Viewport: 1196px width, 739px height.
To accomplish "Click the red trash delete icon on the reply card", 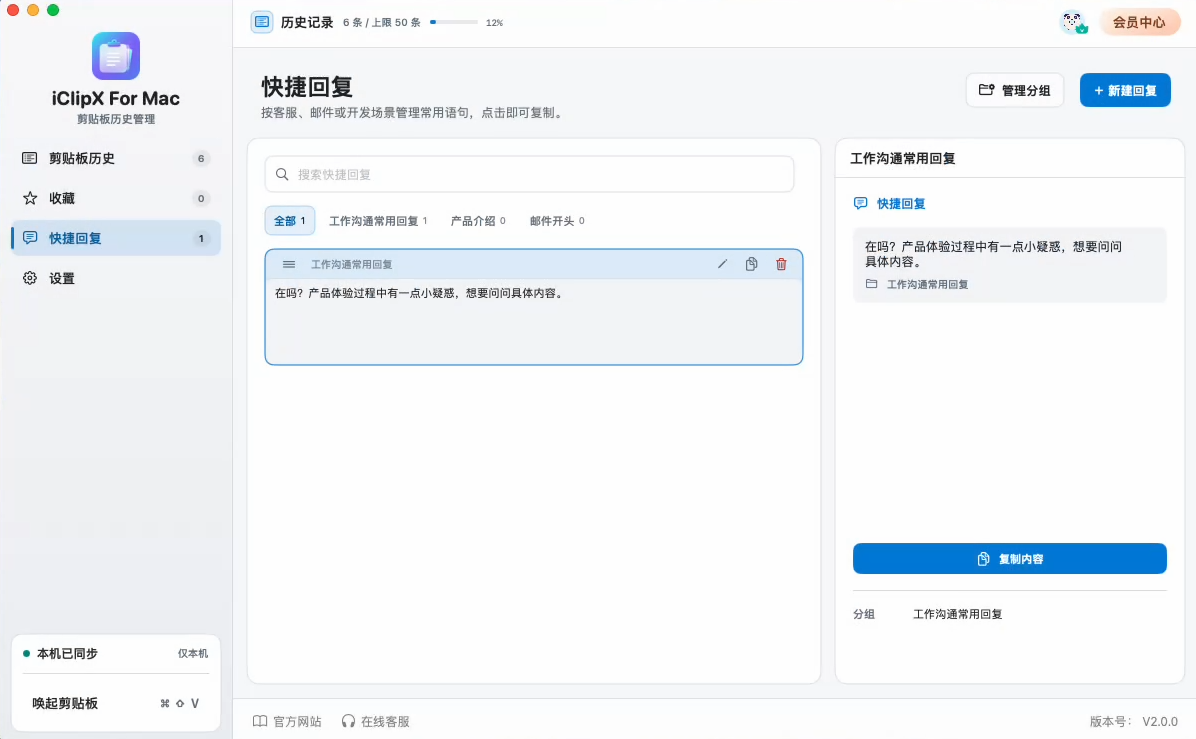I will coord(781,264).
